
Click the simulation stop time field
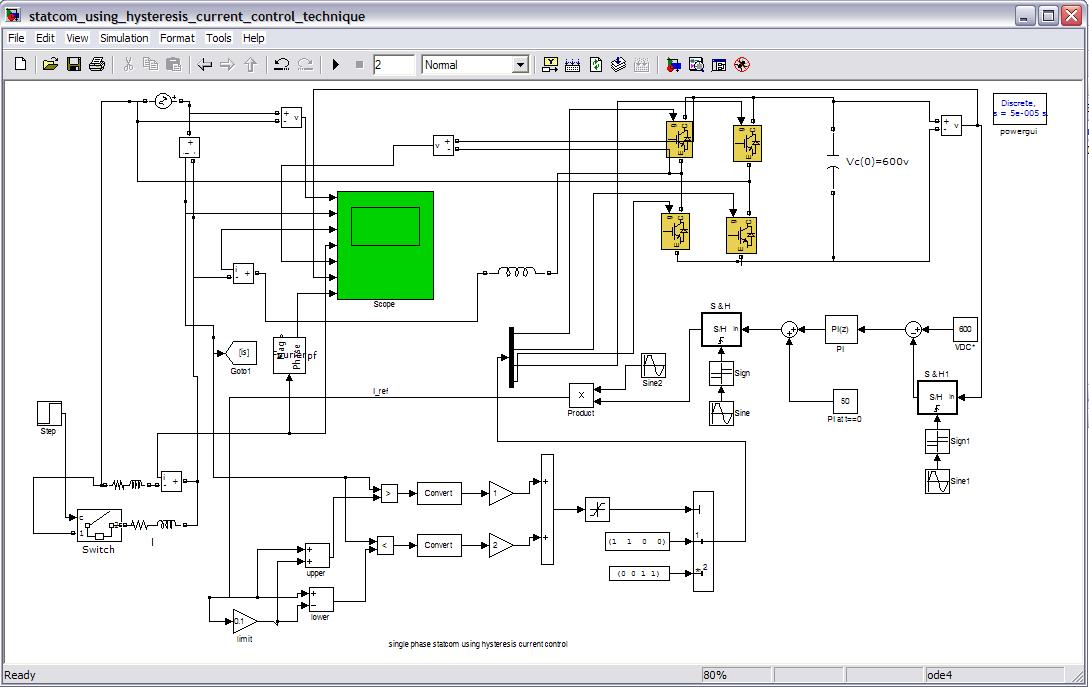coord(394,65)
